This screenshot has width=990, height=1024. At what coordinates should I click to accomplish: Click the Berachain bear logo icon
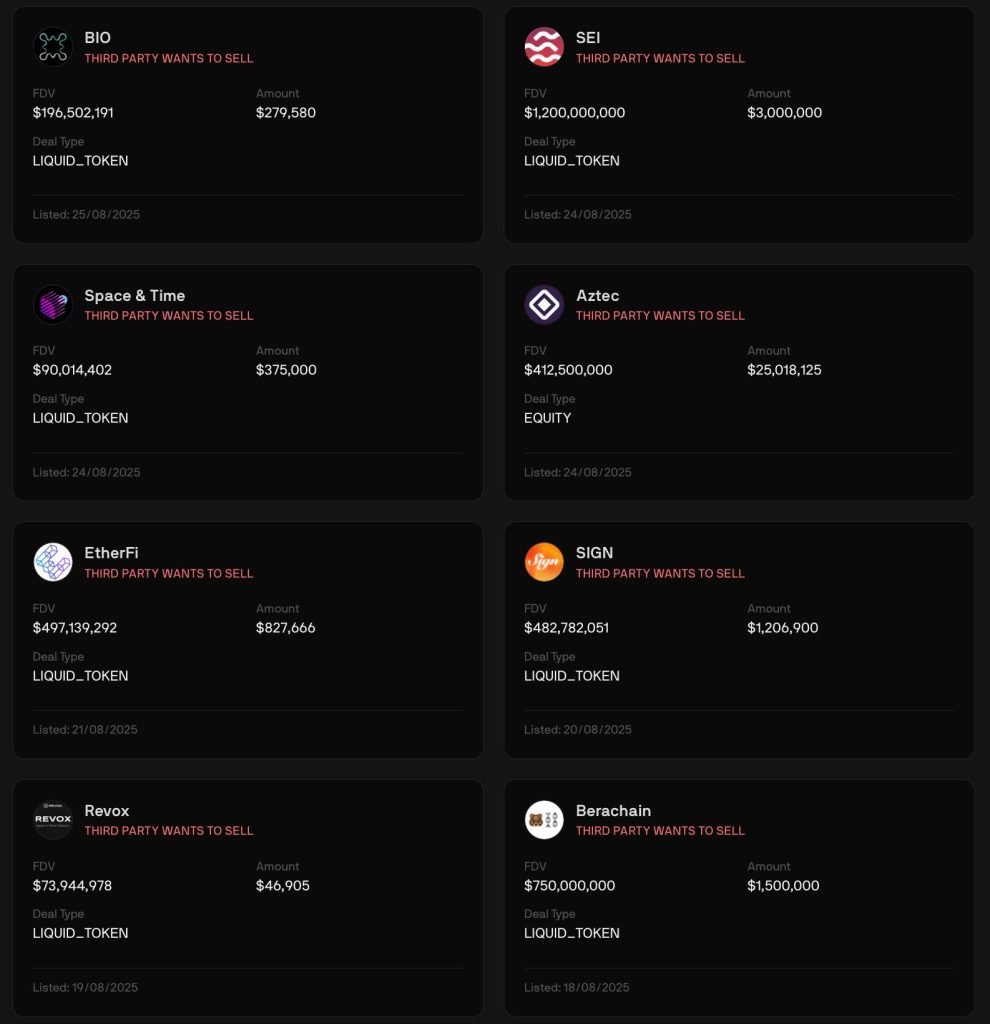pos(544,820)
